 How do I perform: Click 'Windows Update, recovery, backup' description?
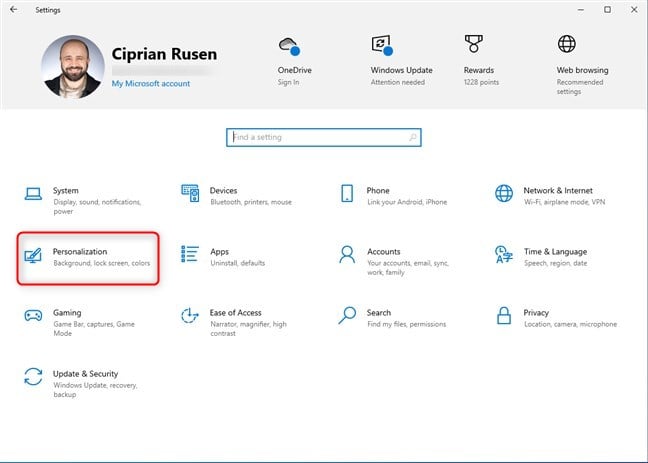(95, 390)
